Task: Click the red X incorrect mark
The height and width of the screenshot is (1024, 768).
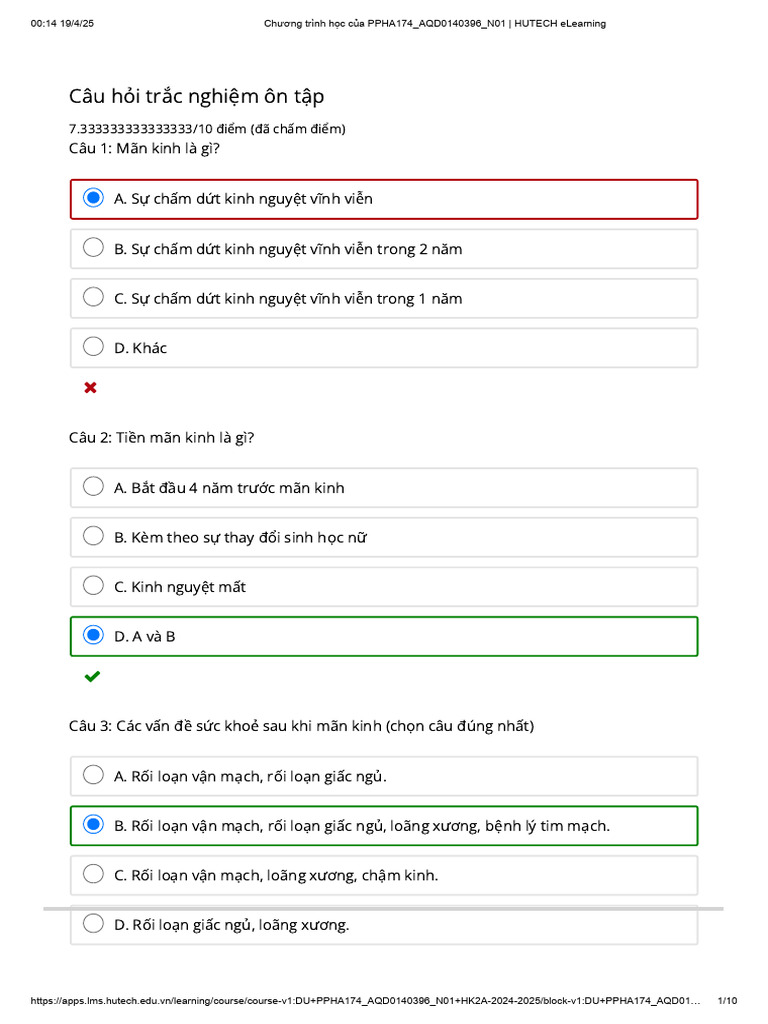Action: (91, 388)
